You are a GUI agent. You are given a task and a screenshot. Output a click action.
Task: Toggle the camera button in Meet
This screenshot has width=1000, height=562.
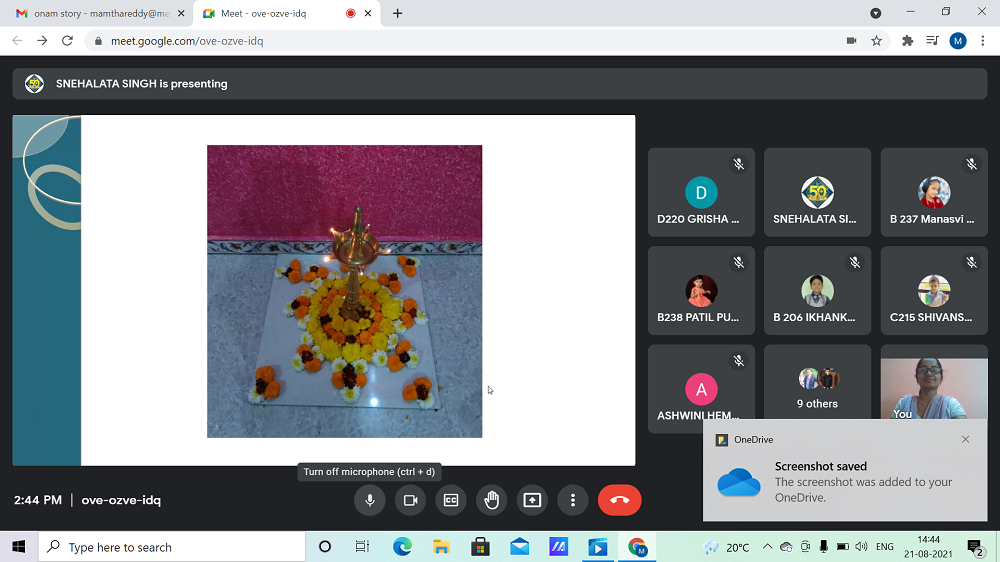410,500
